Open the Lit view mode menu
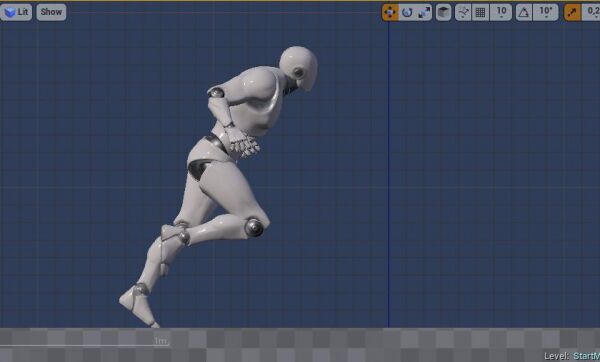Image resolution: width=600 pixels, height=362 pixels. (16, 12)
